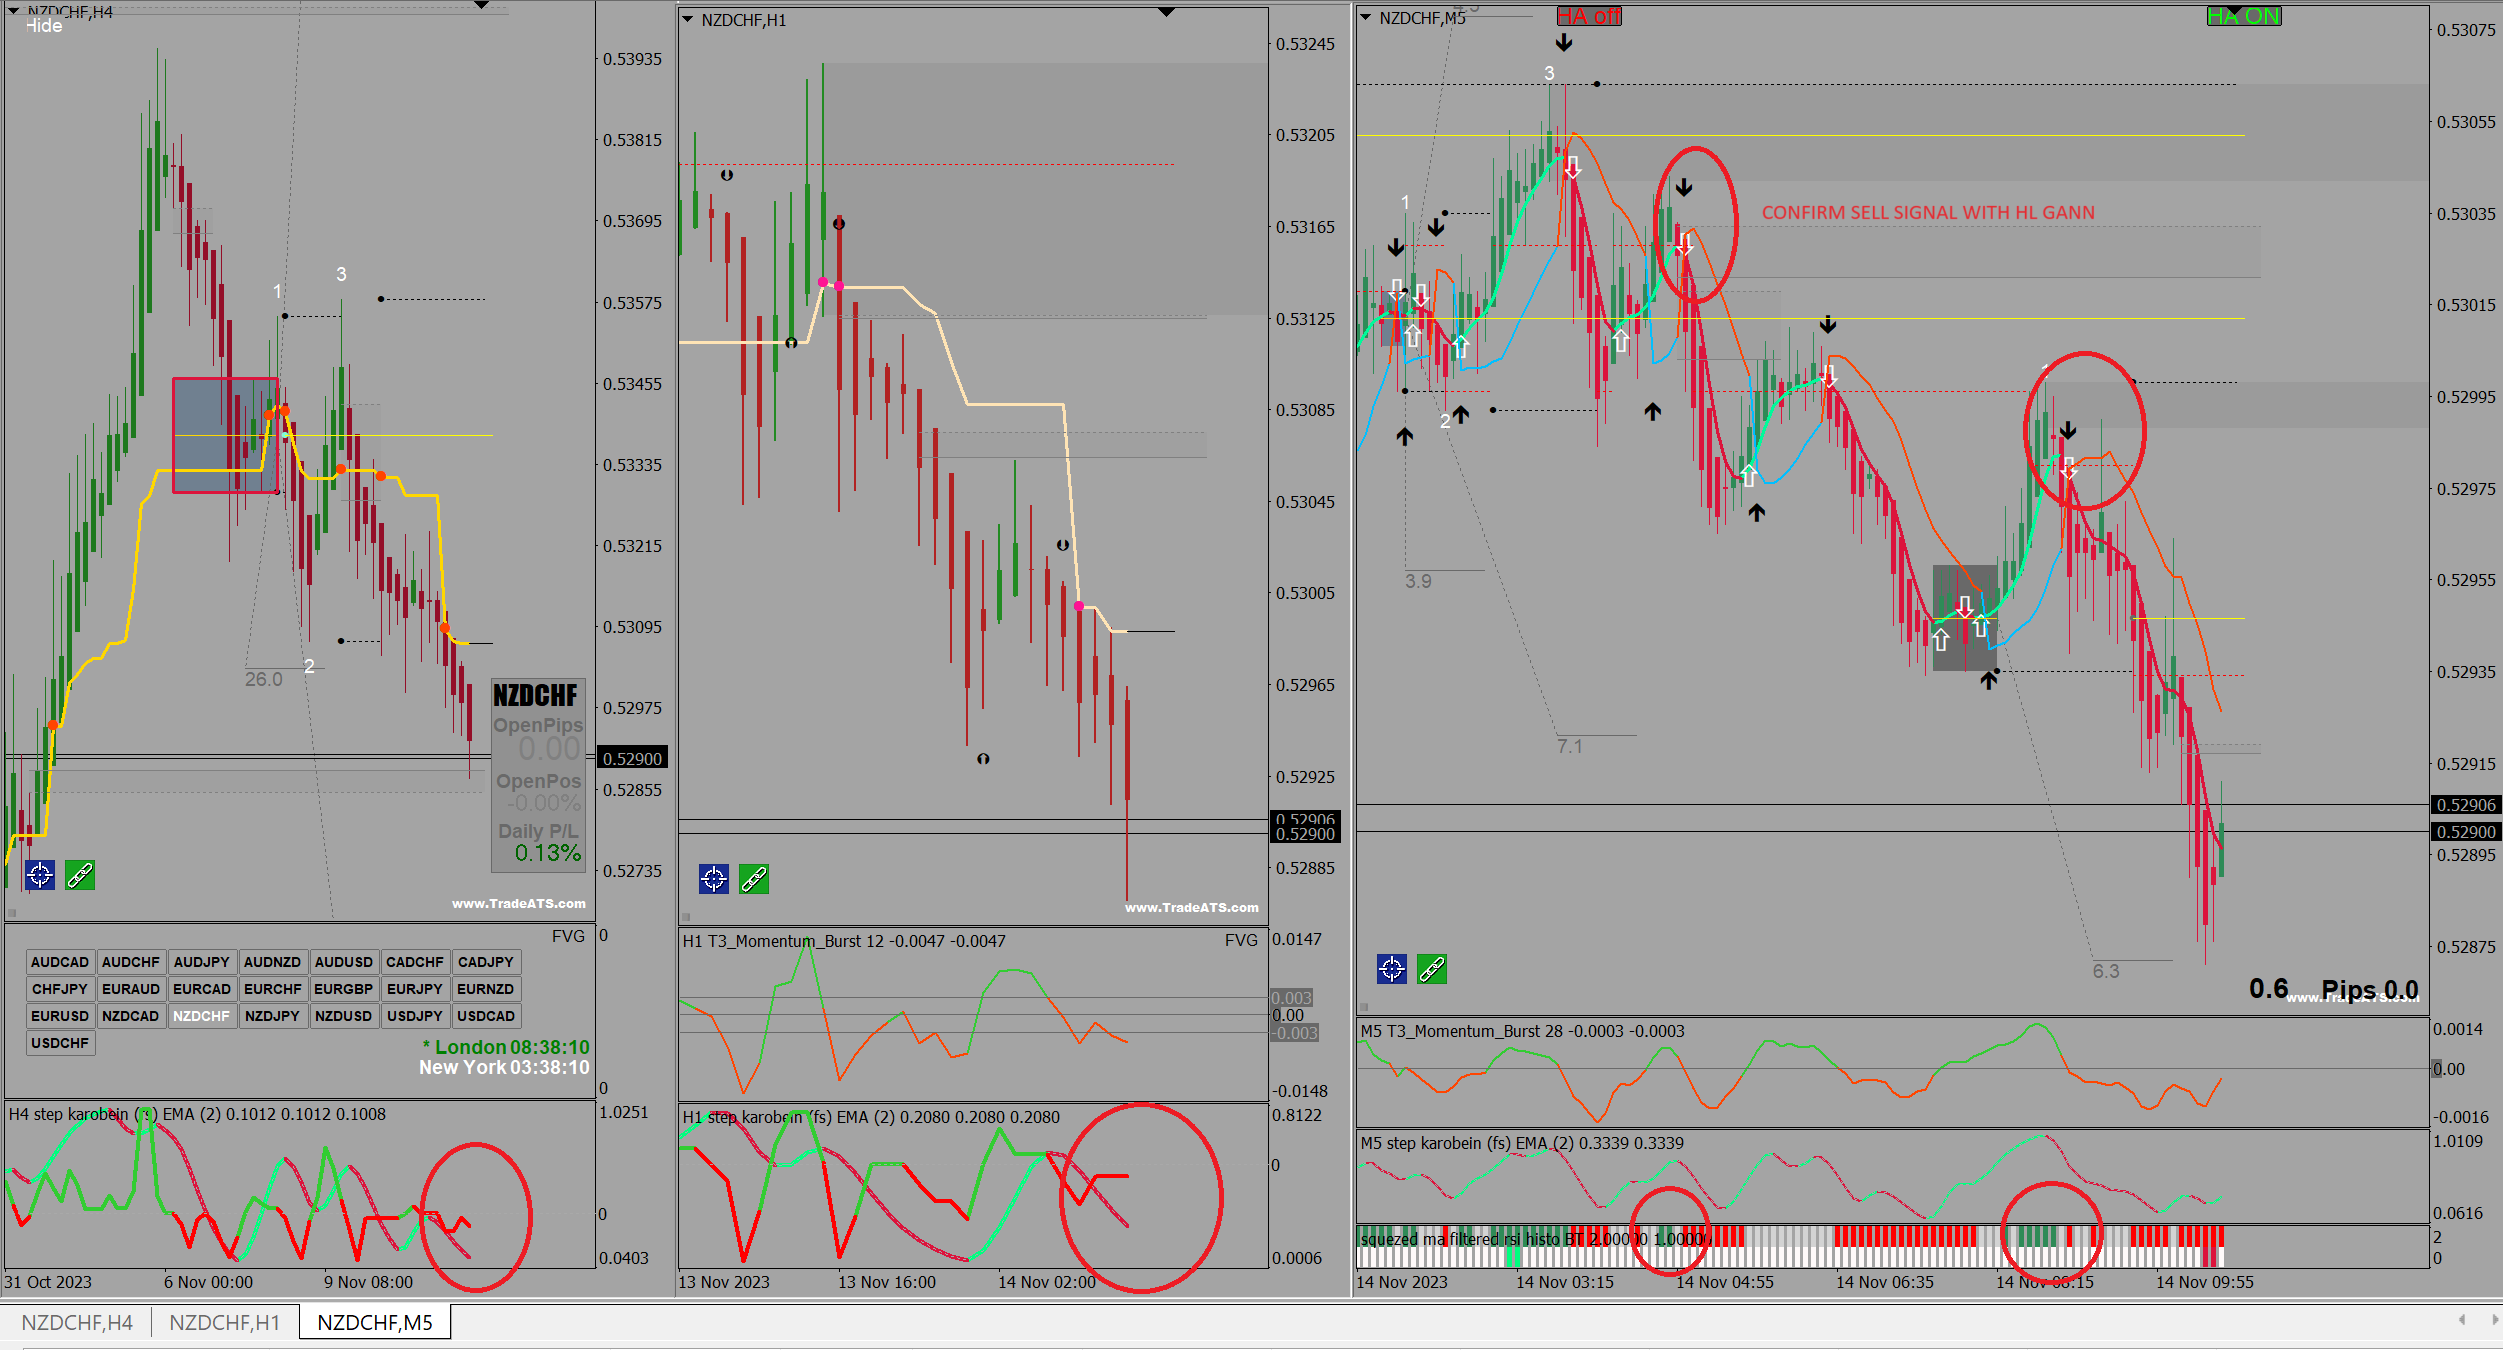This screenshot has width=2503, height=1350.
Task: Click green chain link icon in H1 chart
Action: click(754, 880)
